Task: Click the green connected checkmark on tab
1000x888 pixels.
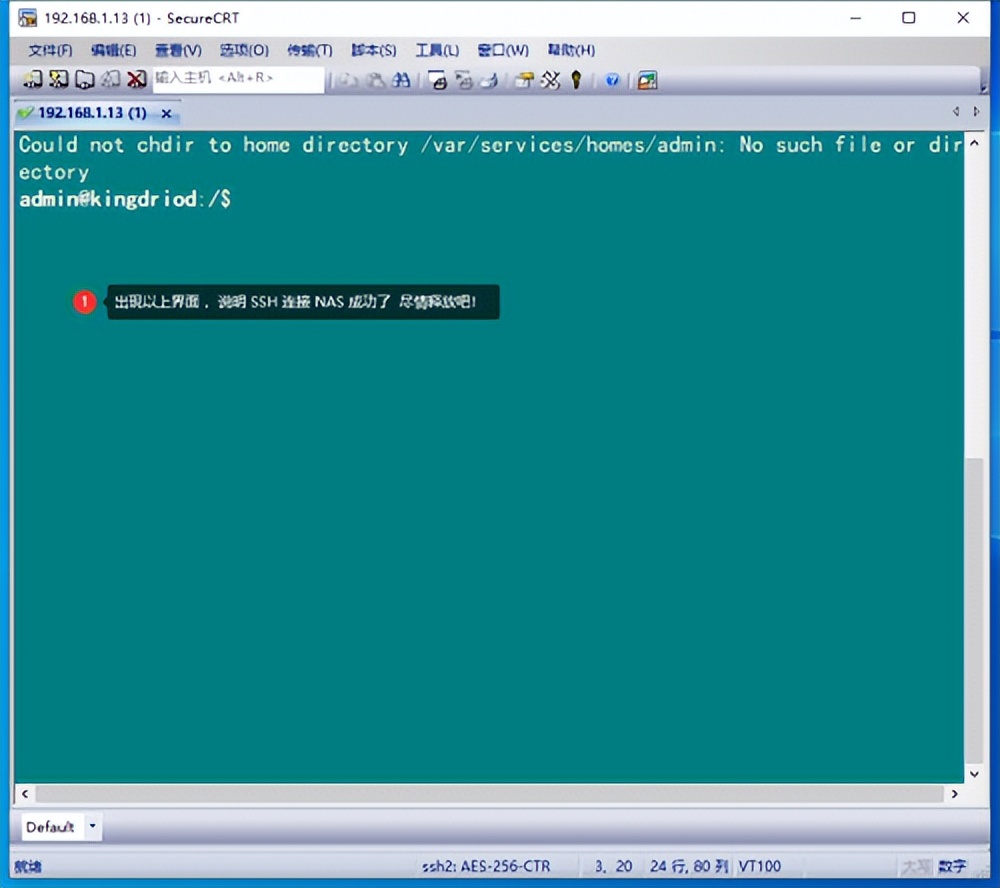Action: click(26, 113)
